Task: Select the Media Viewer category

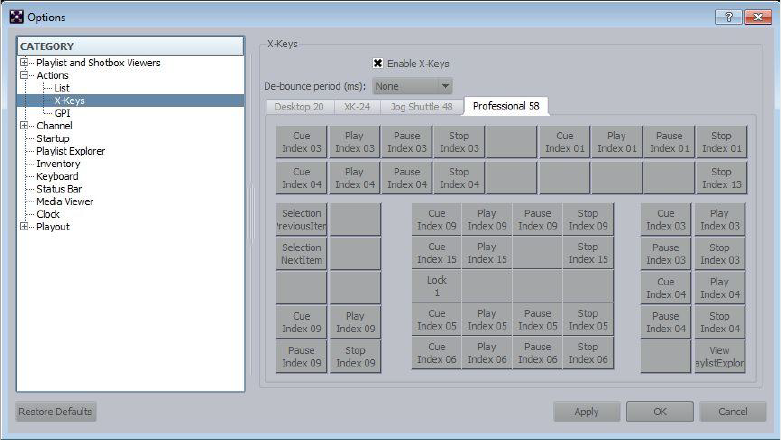Action: pos(65,201)
